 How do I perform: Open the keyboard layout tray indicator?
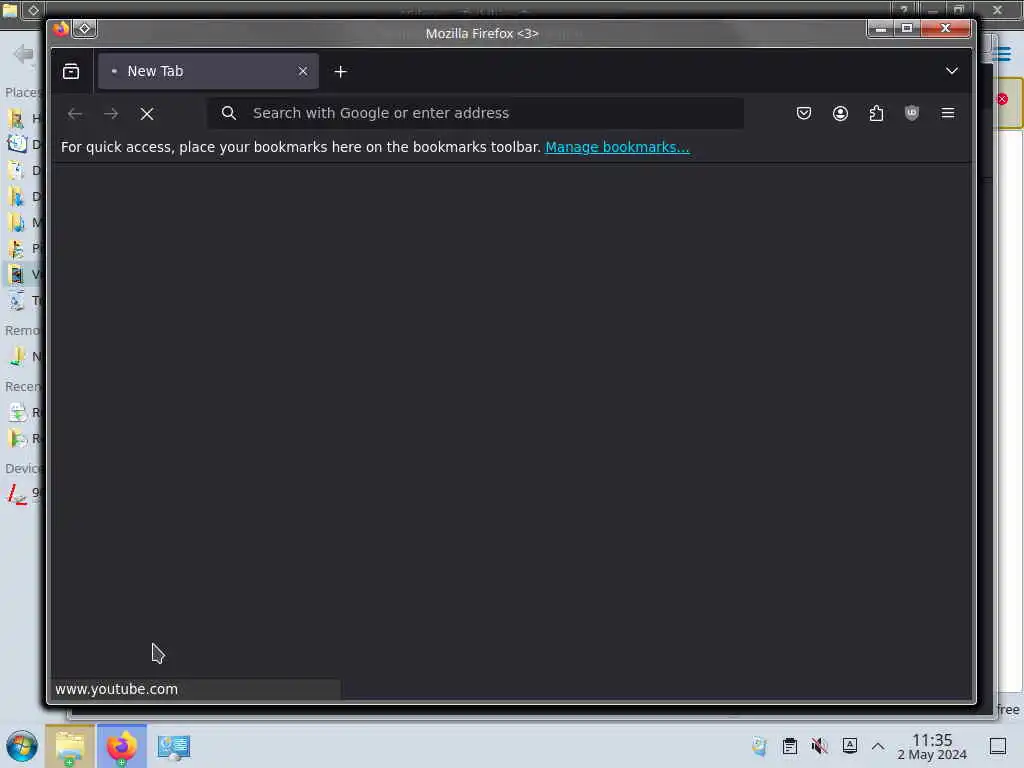(850, 746)
